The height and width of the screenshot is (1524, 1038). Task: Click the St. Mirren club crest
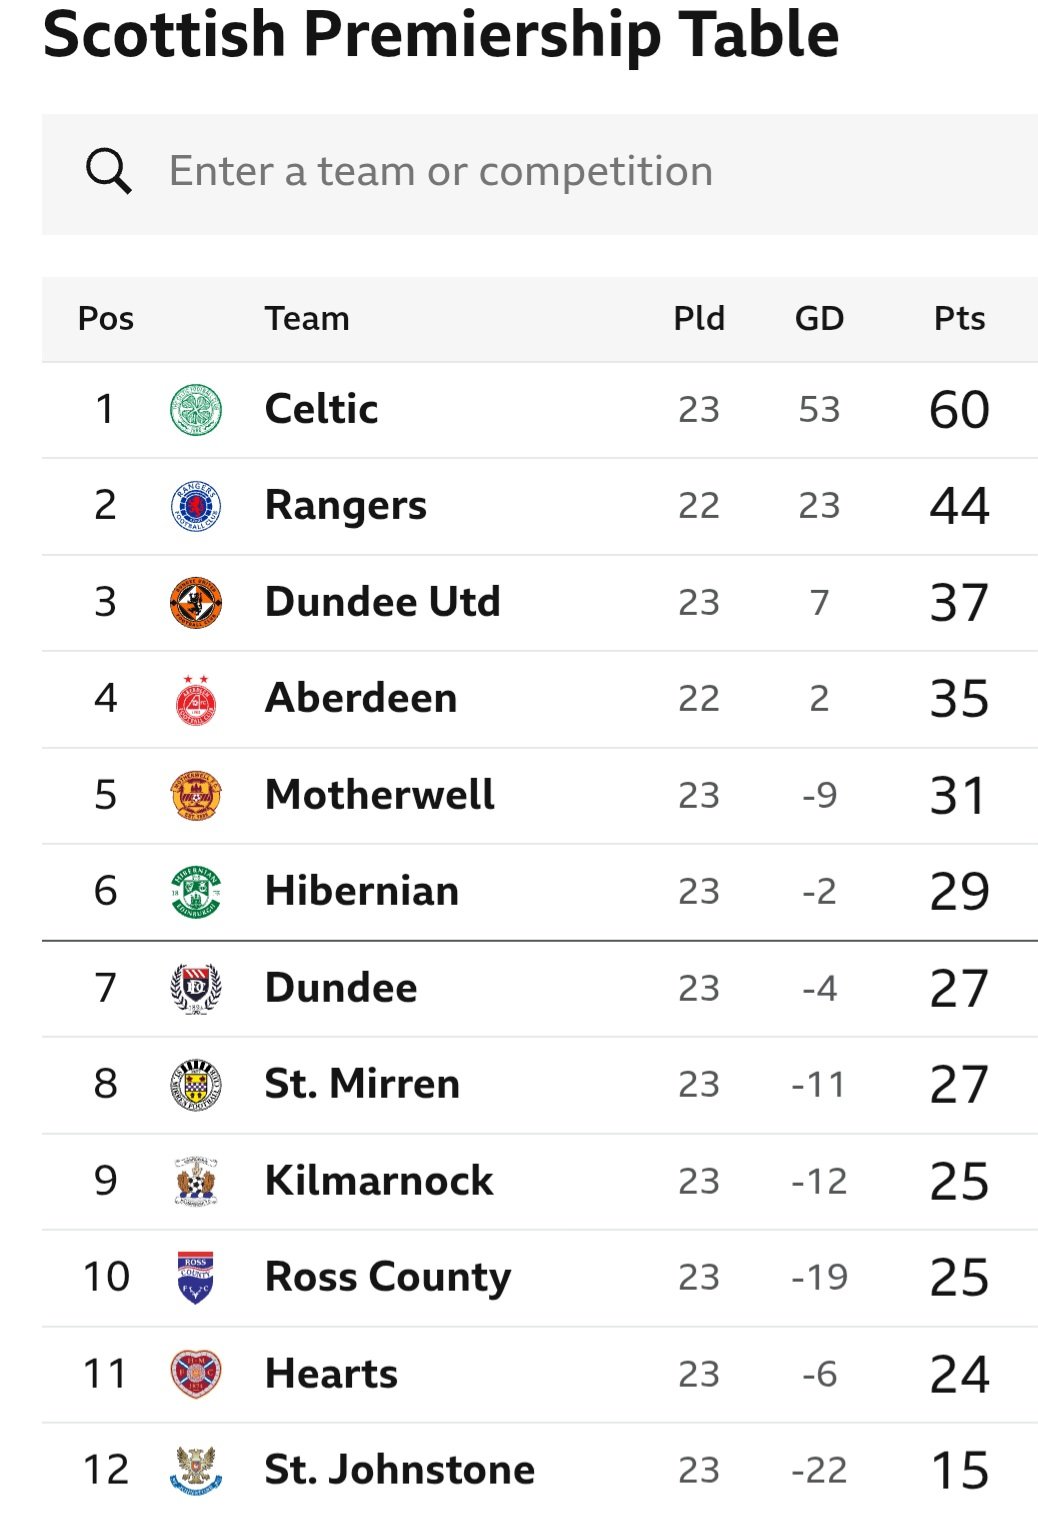(196, 1085)
